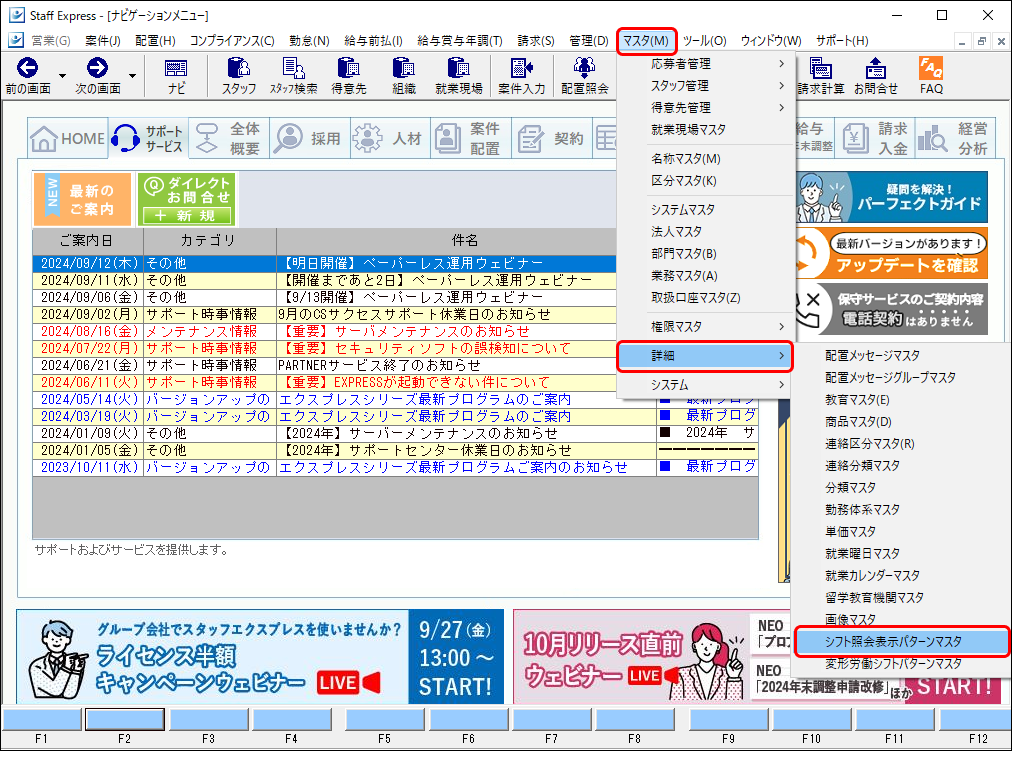Open 請求計算 toolbar icon
The width and height of the screenshot is (1024, 768).
click(x=820, y=76)
